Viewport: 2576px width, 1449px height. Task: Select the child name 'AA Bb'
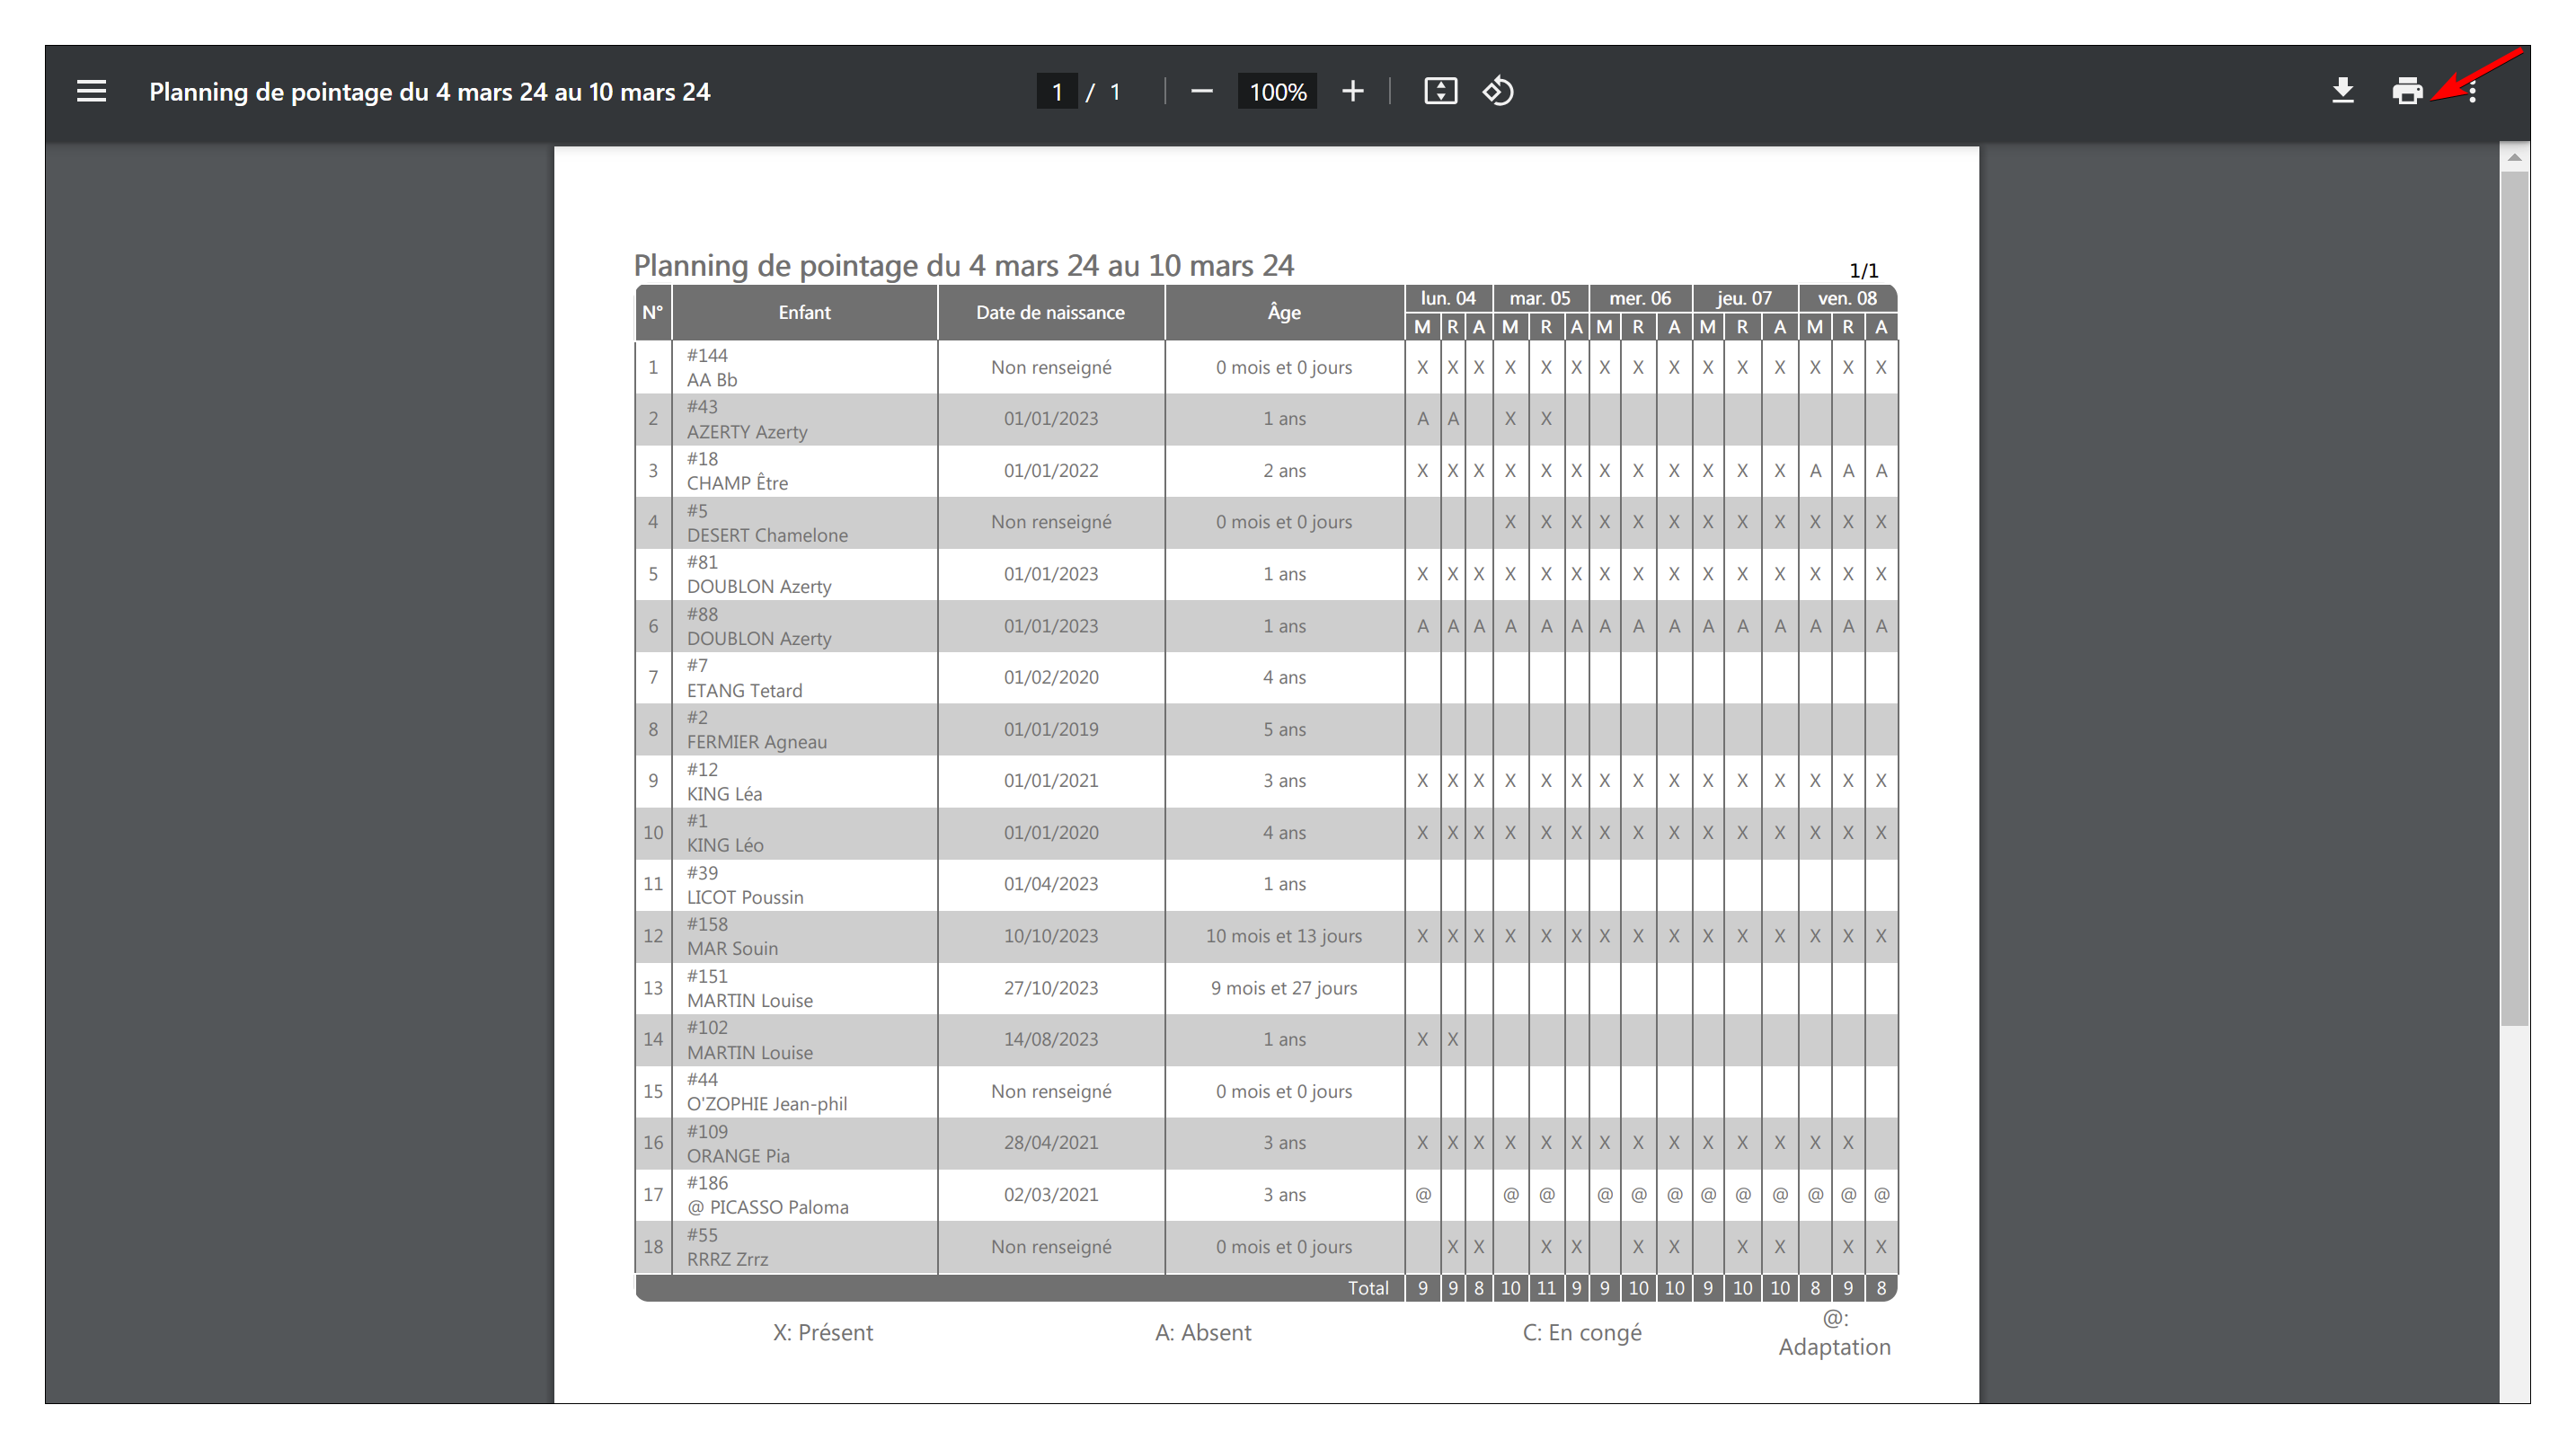[x=712, y=380]
